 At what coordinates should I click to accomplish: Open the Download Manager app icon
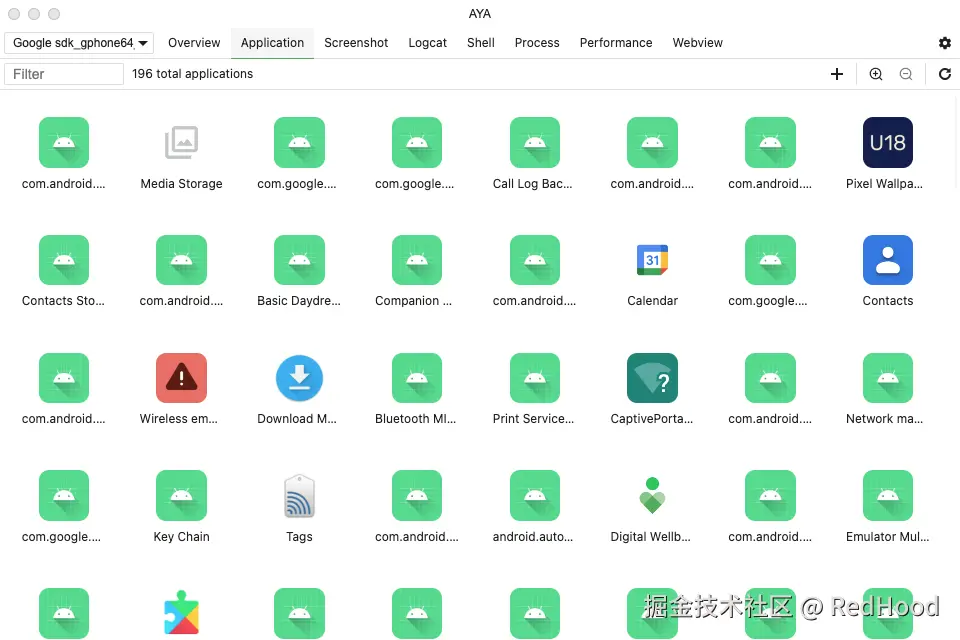[x=299, y=378]
